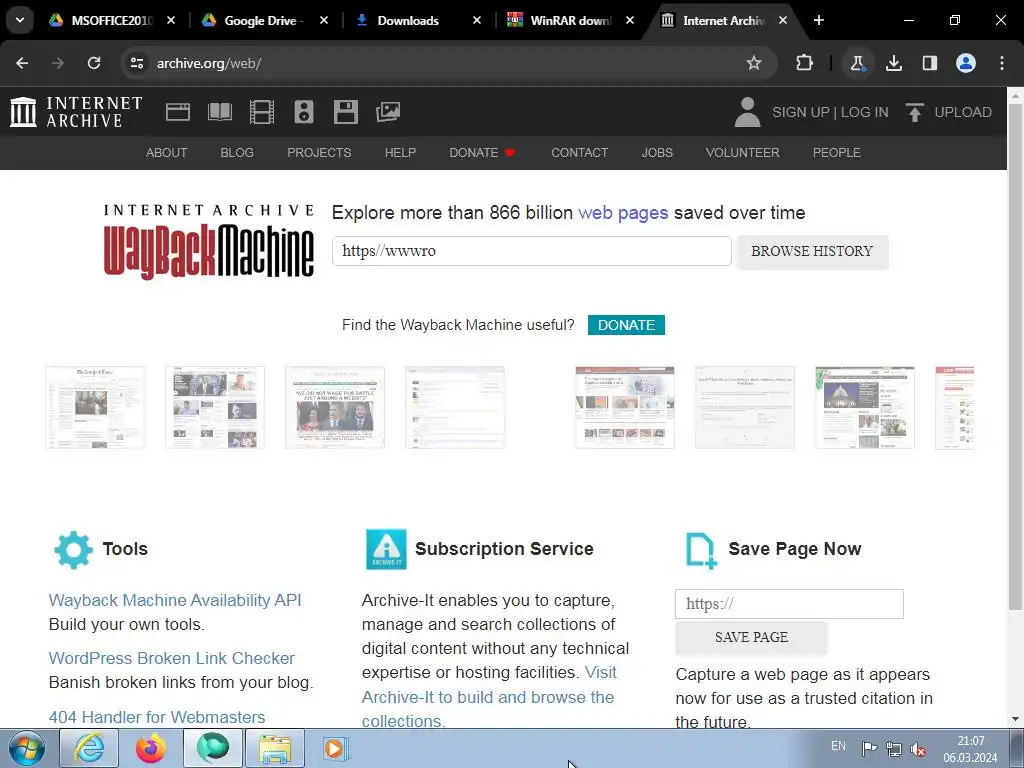The height and width of the screenshot is (768, 1024).
Task: View site information icon in address bar
Action: coord(136,63)
